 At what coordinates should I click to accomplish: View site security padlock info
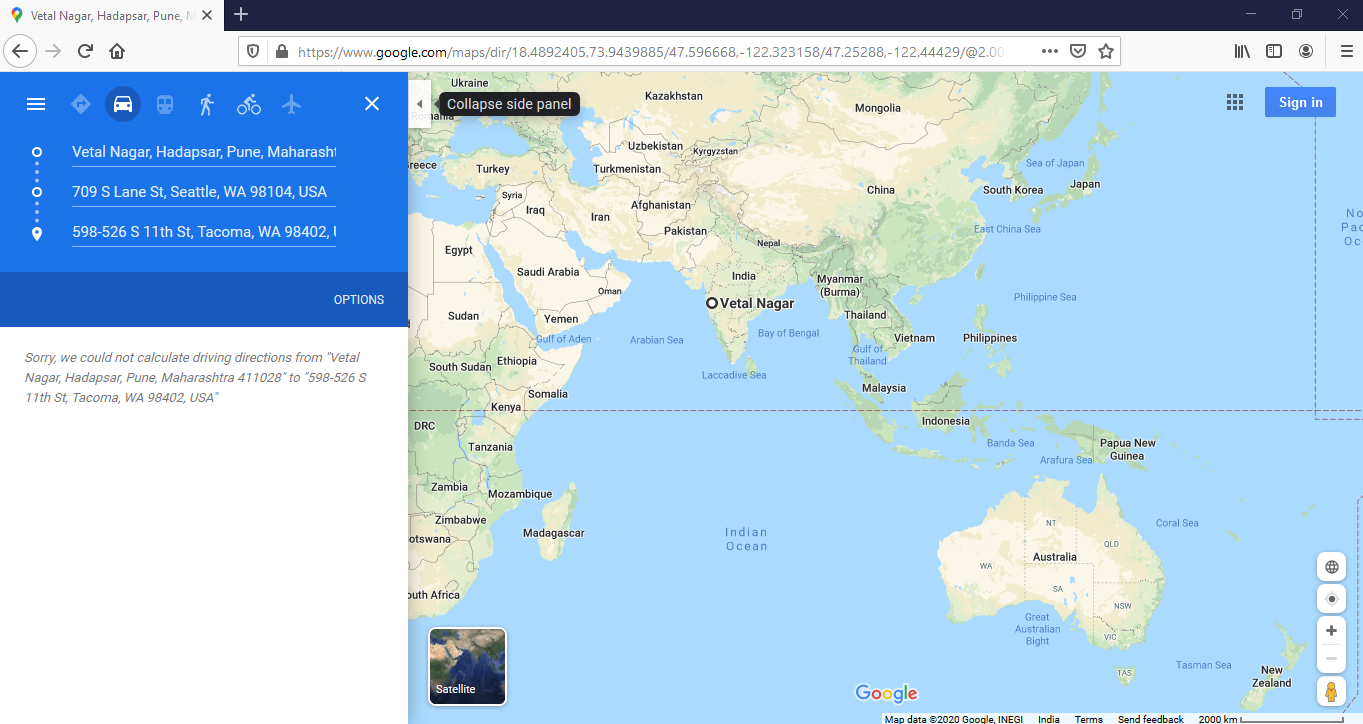[281, 51]
